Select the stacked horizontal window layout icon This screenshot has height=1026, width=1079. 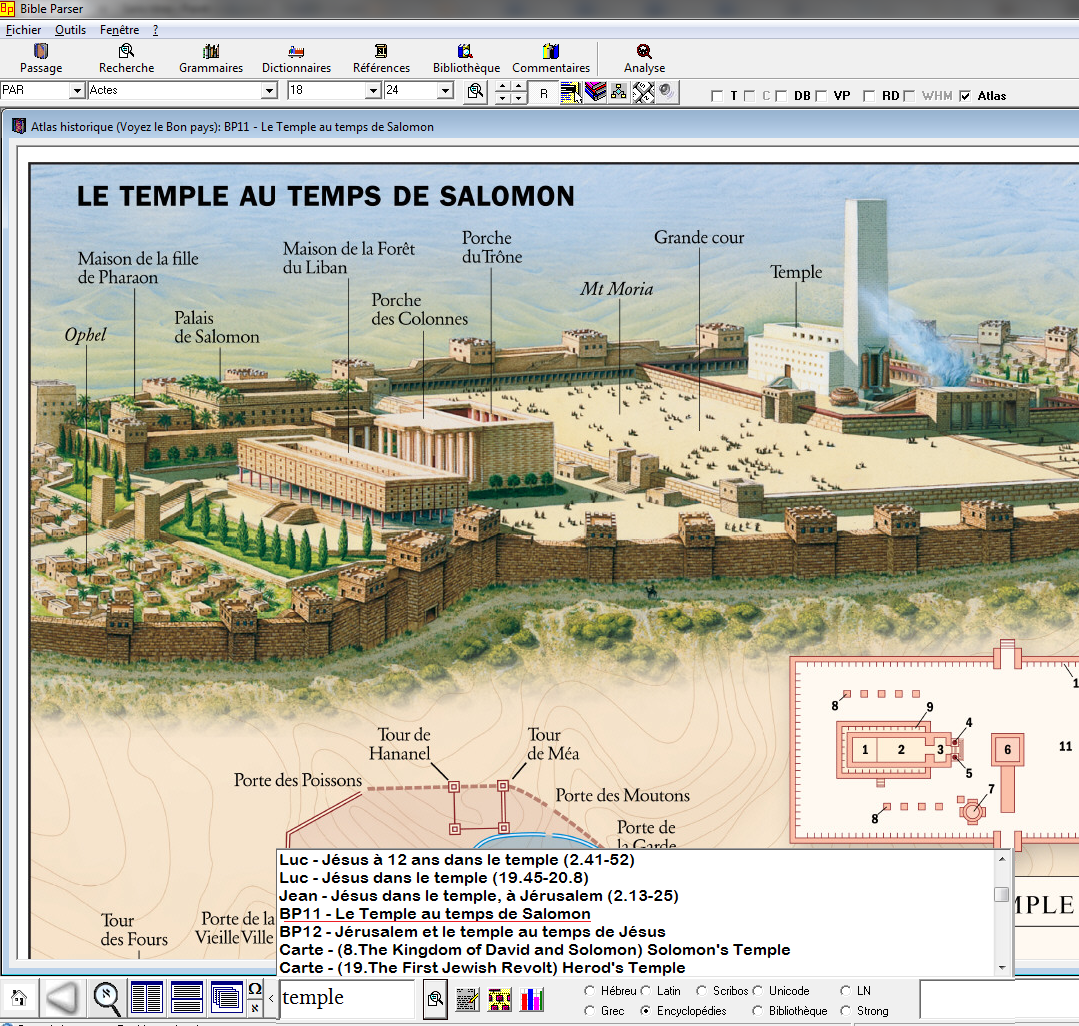[x=186, y=998]
